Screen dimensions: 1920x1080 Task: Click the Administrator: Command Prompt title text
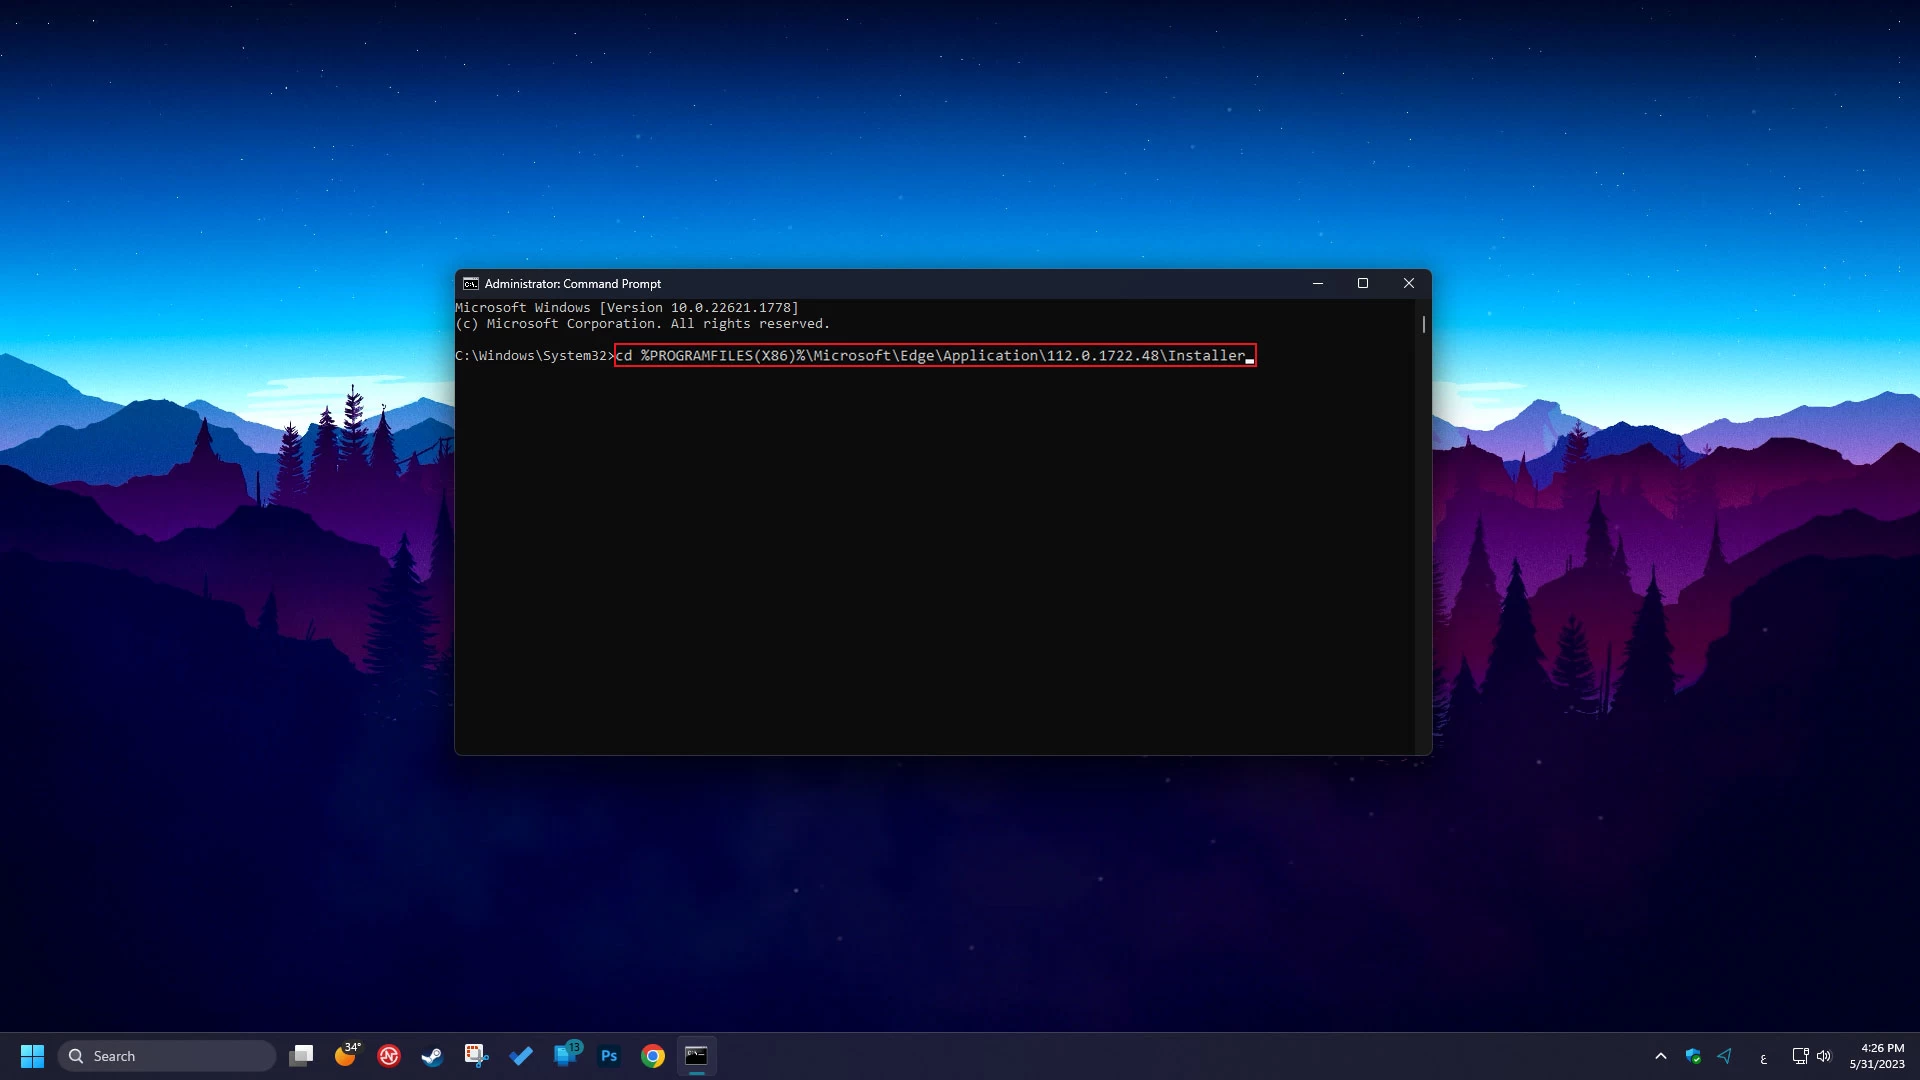coord(573,284)
